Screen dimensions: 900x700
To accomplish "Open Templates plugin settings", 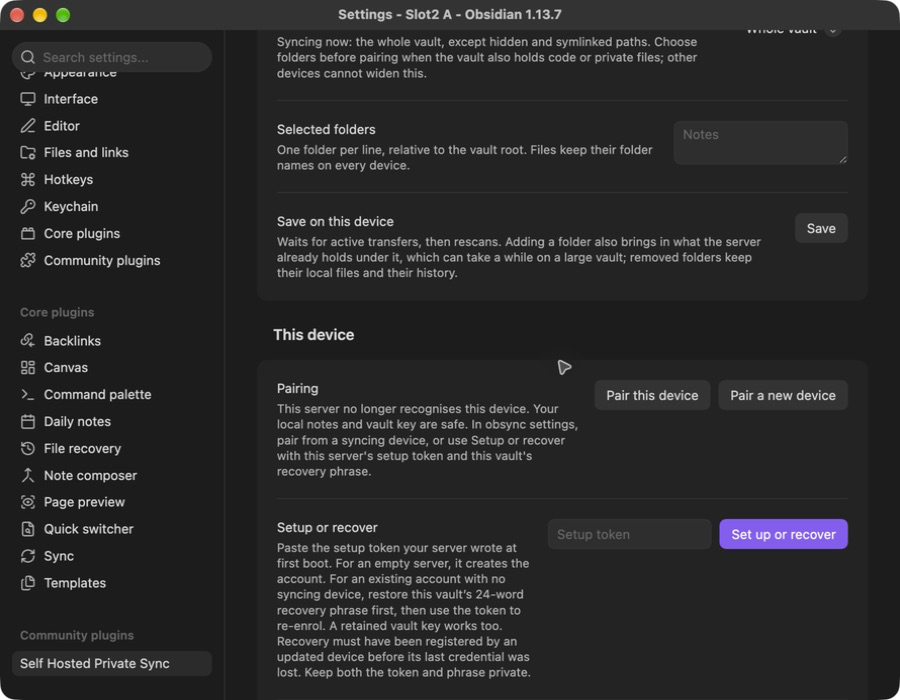I will [x=112, y=583].
